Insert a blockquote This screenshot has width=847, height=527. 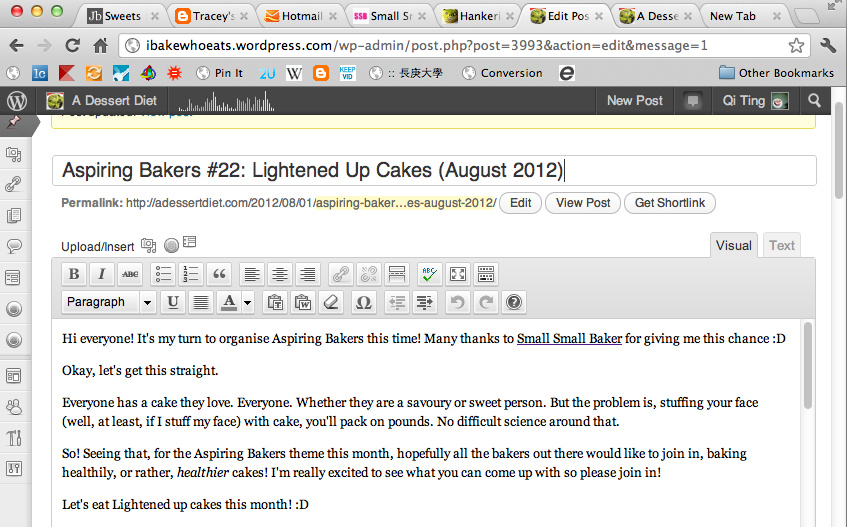point(220,274)
